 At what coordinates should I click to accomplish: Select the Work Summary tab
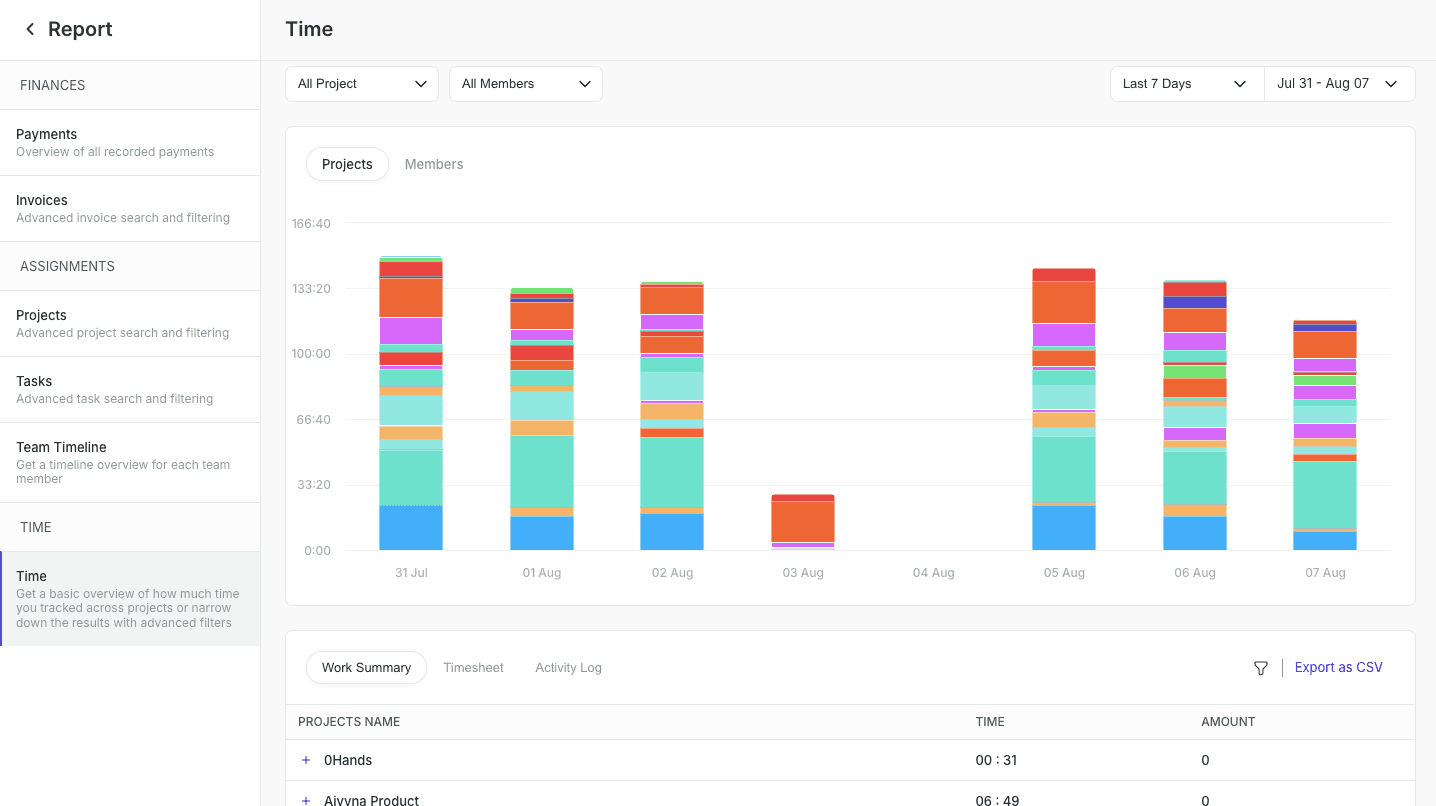point(366,667)
